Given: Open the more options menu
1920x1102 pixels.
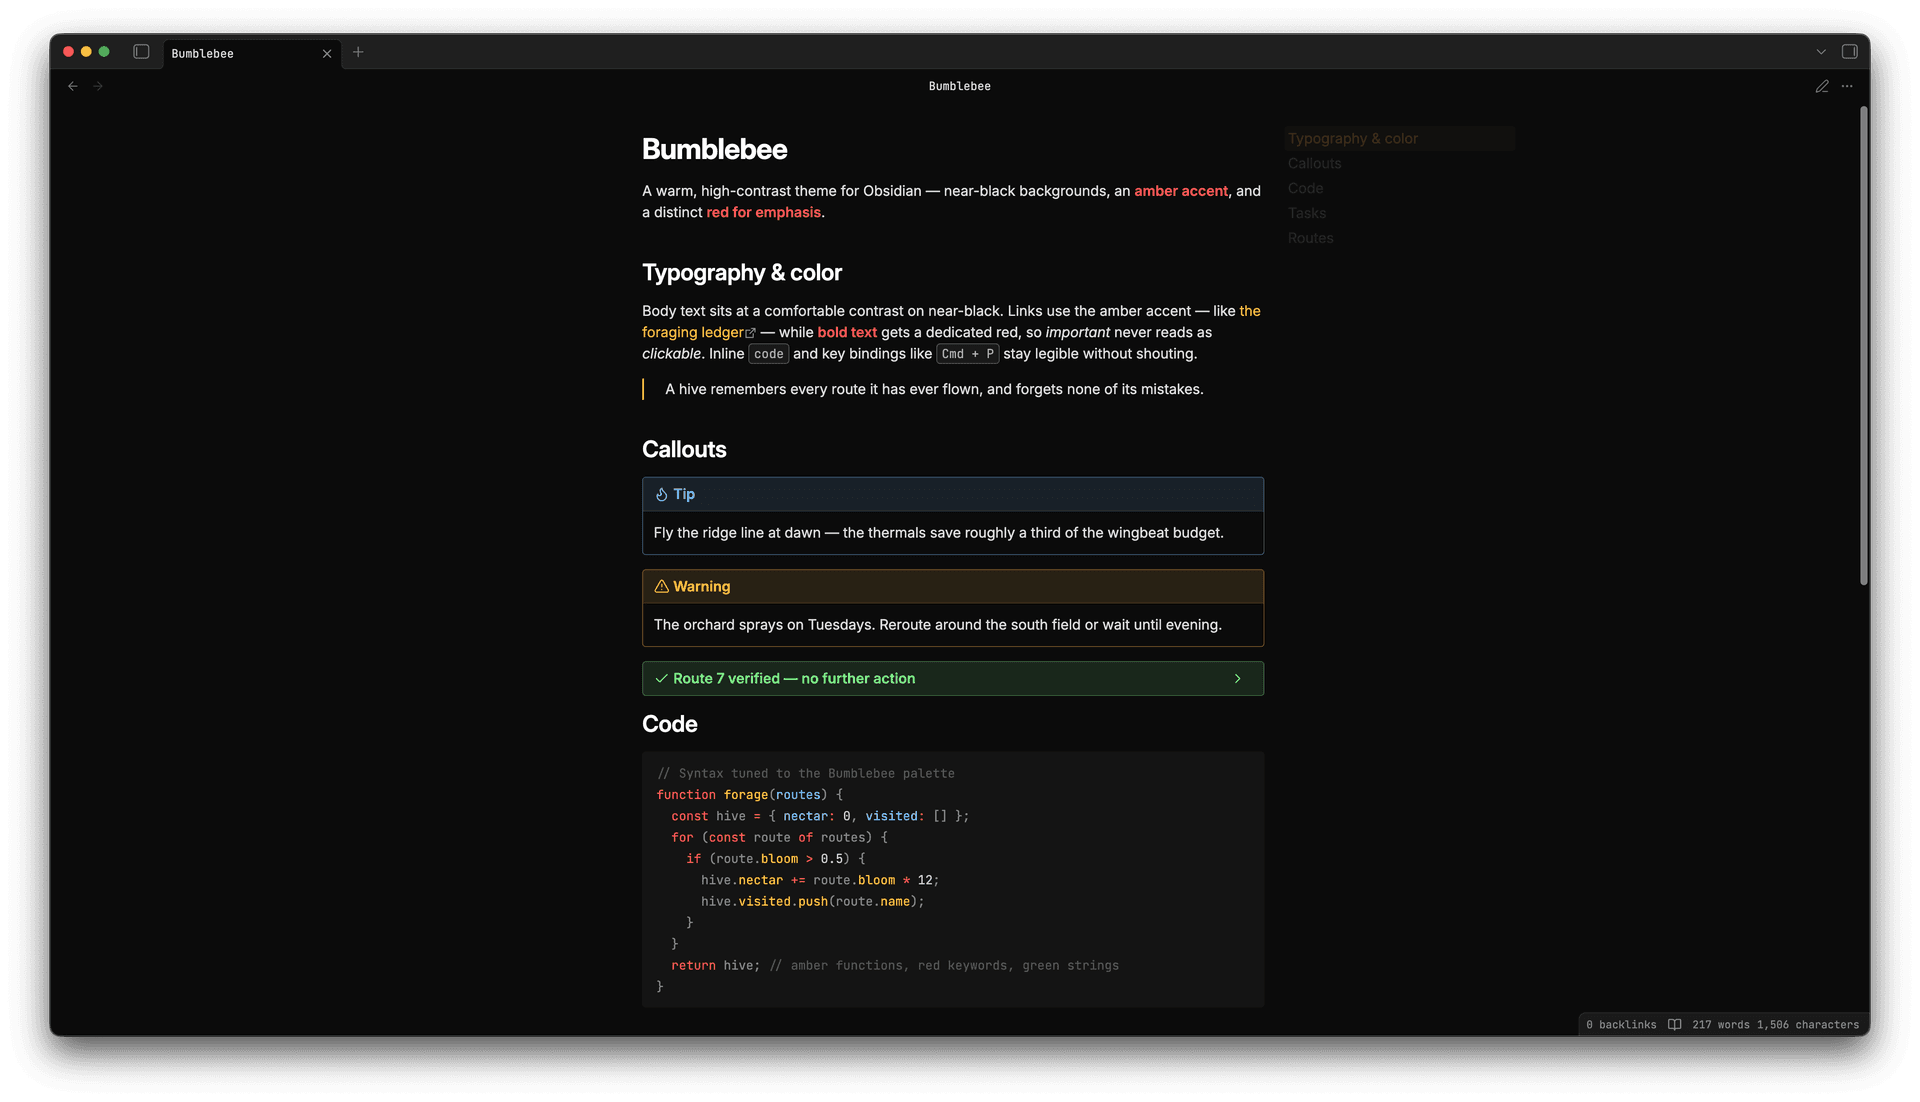Looking at the screenshot, I should coord(1847,86).
